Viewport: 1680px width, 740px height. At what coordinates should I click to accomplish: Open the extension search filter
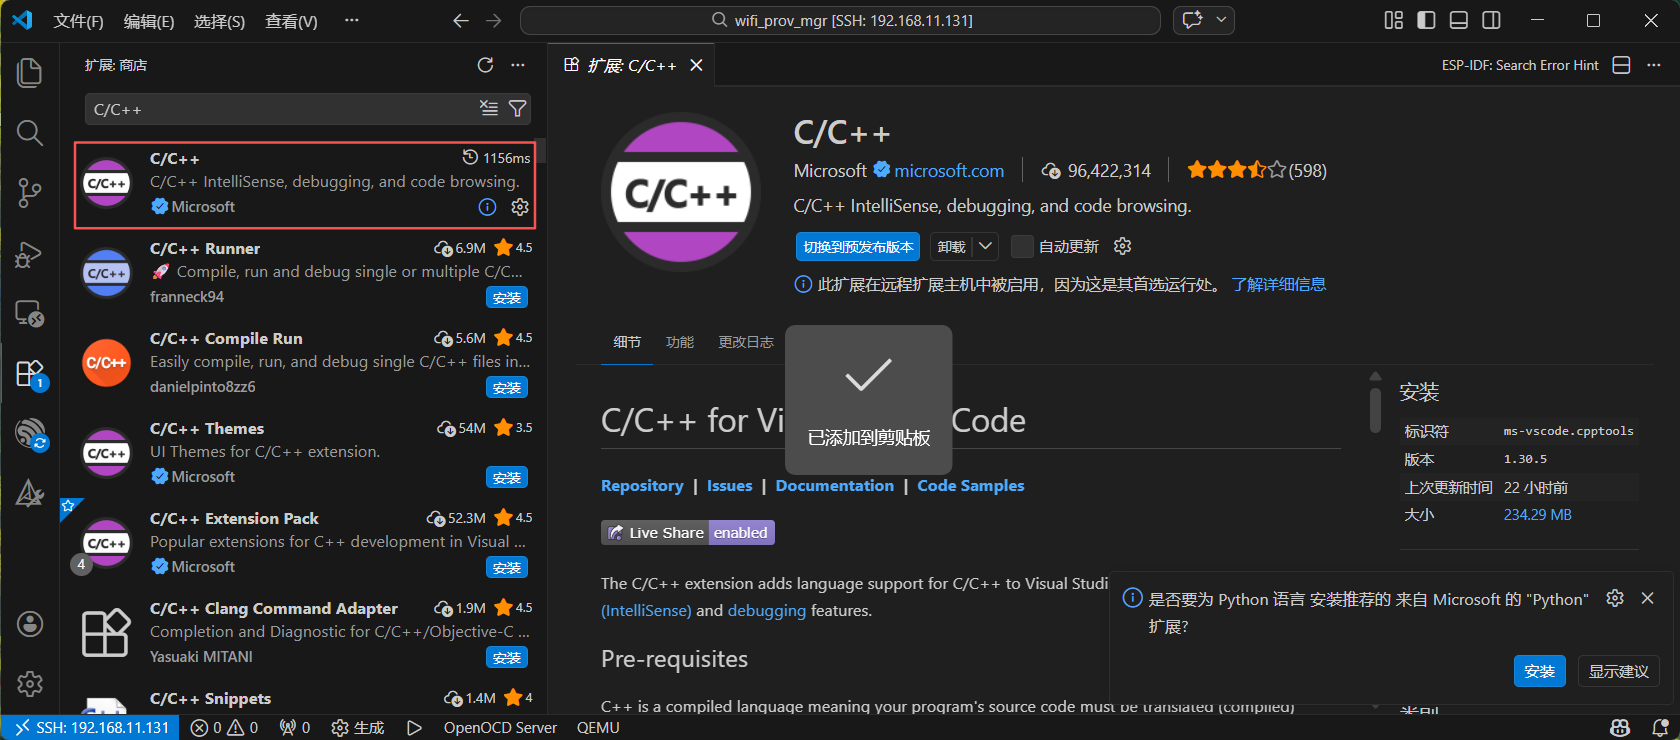point(517,108)
